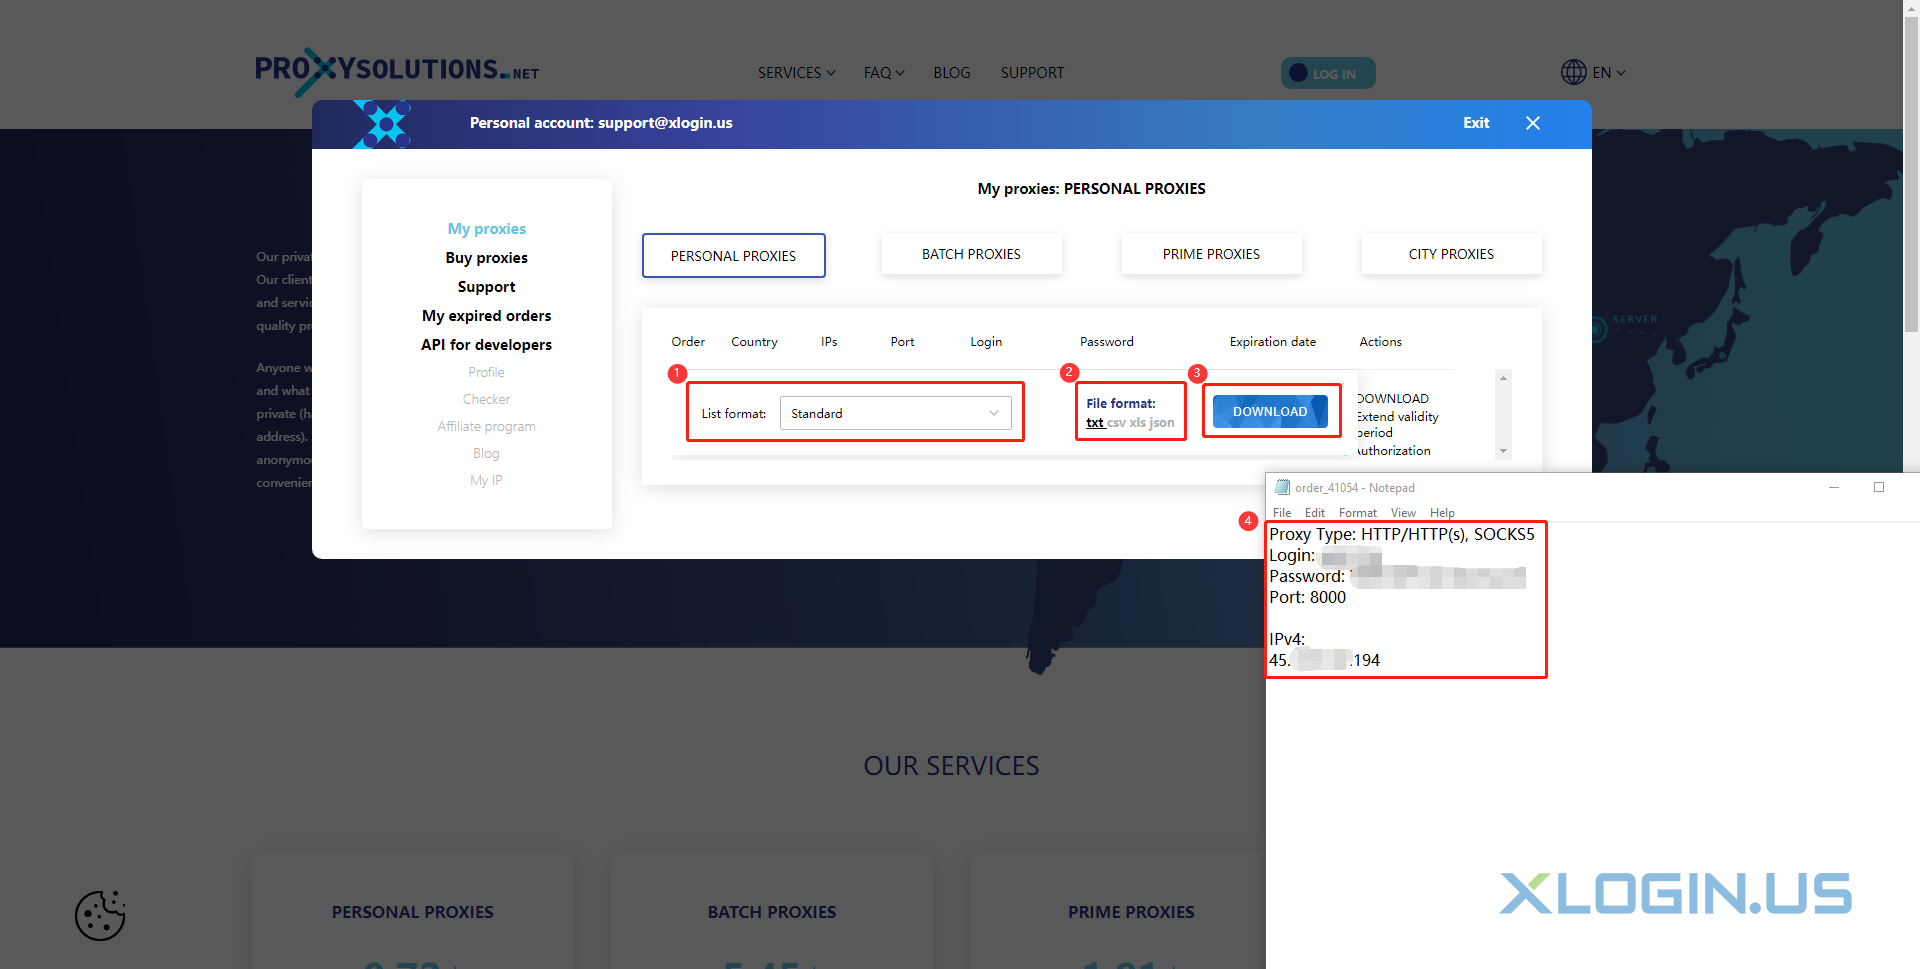Open the Notepad Format menu
1920x969 pixels.
pyautogui.click(x=1358, y=512)
